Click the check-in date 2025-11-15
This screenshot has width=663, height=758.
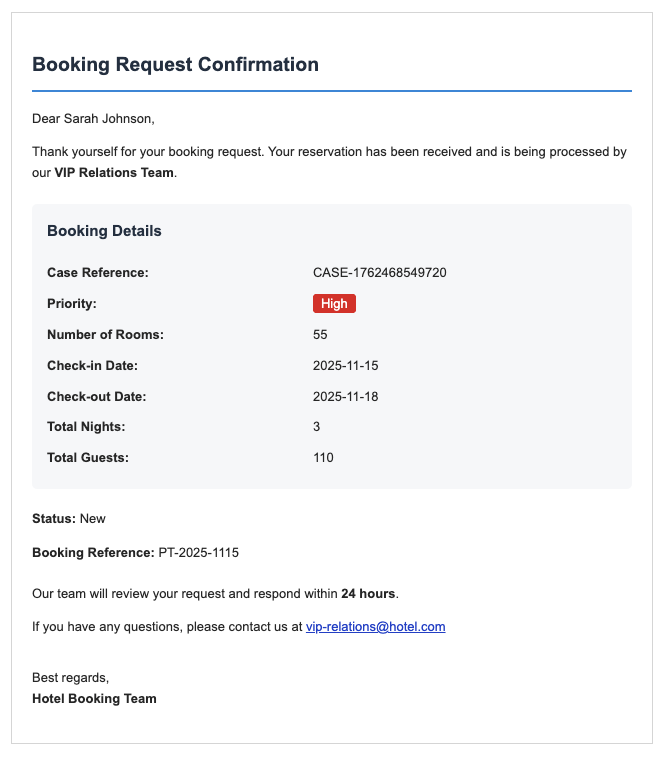(346, 365)
